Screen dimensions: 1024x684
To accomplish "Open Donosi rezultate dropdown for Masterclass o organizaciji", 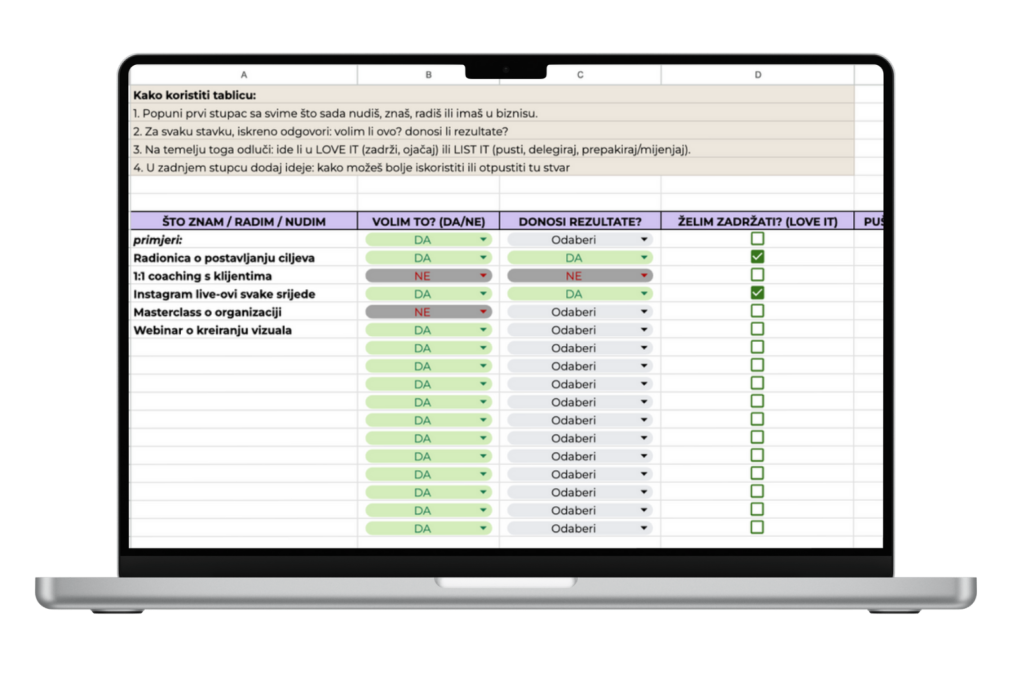I will coord(643,312).
